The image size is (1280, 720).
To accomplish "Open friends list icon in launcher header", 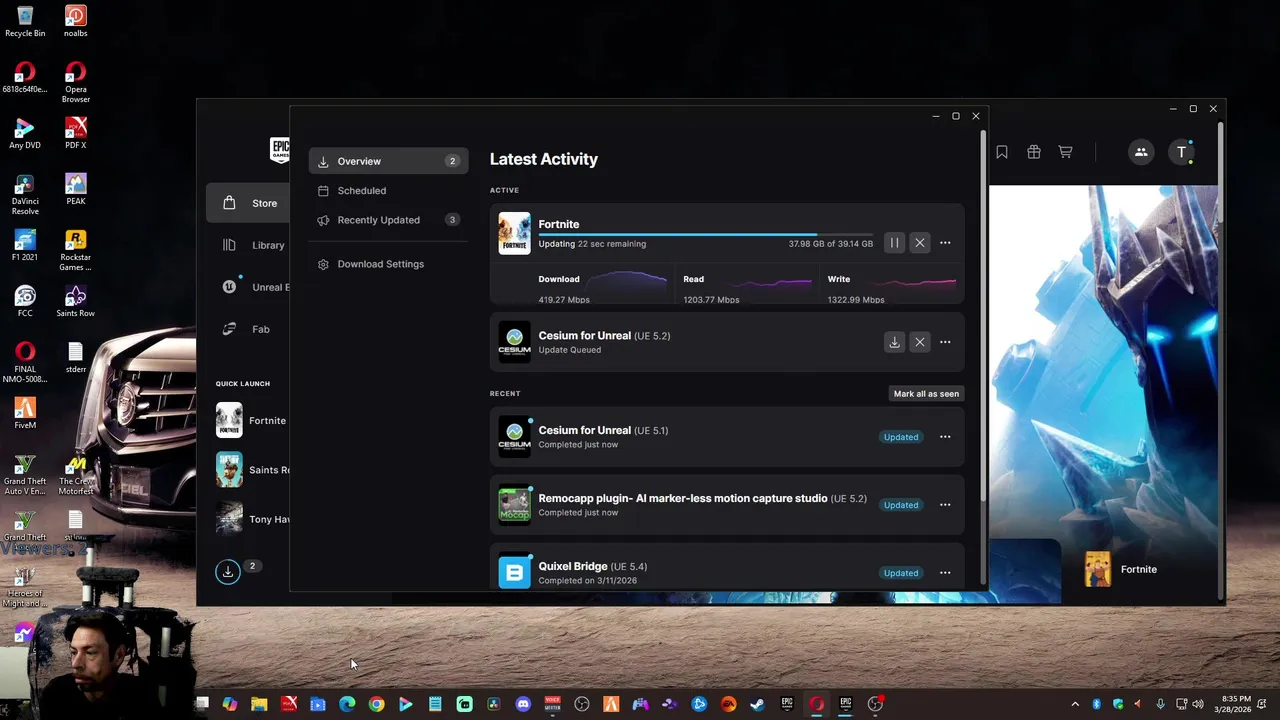I will pyautogui.click(x=1141, y=152).
